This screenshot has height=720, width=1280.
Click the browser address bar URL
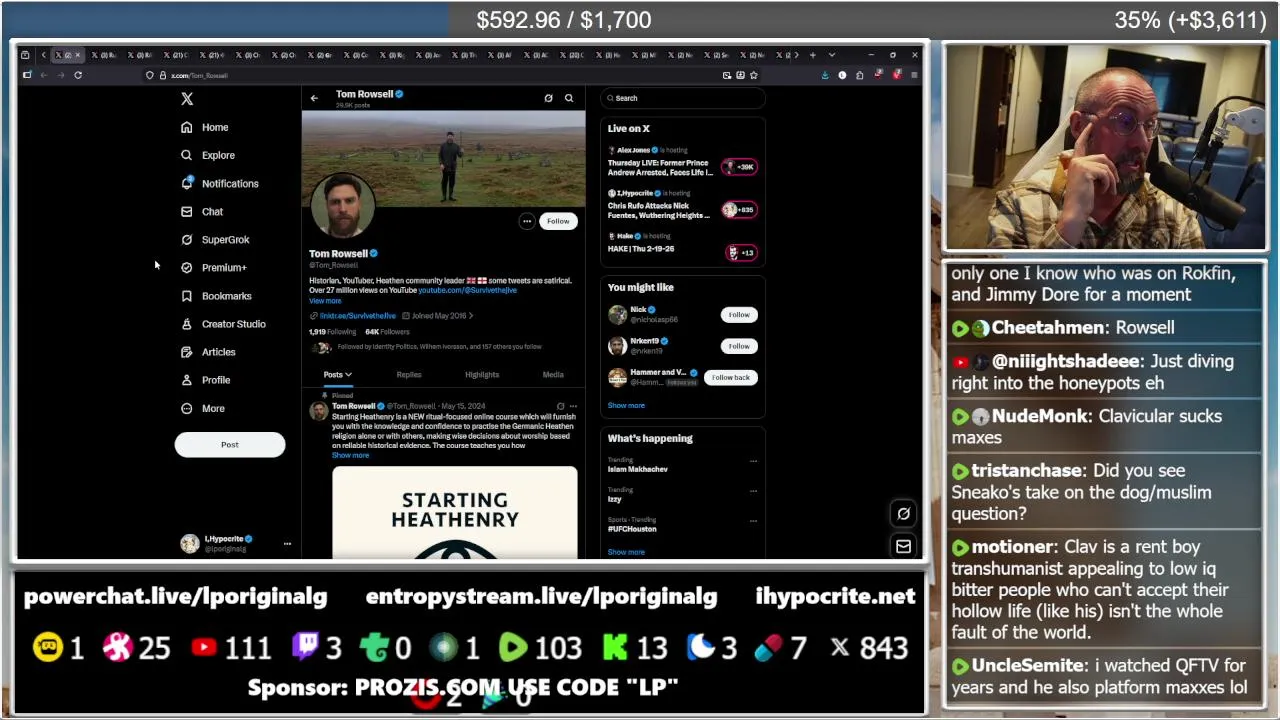click(x=200, y=75)
